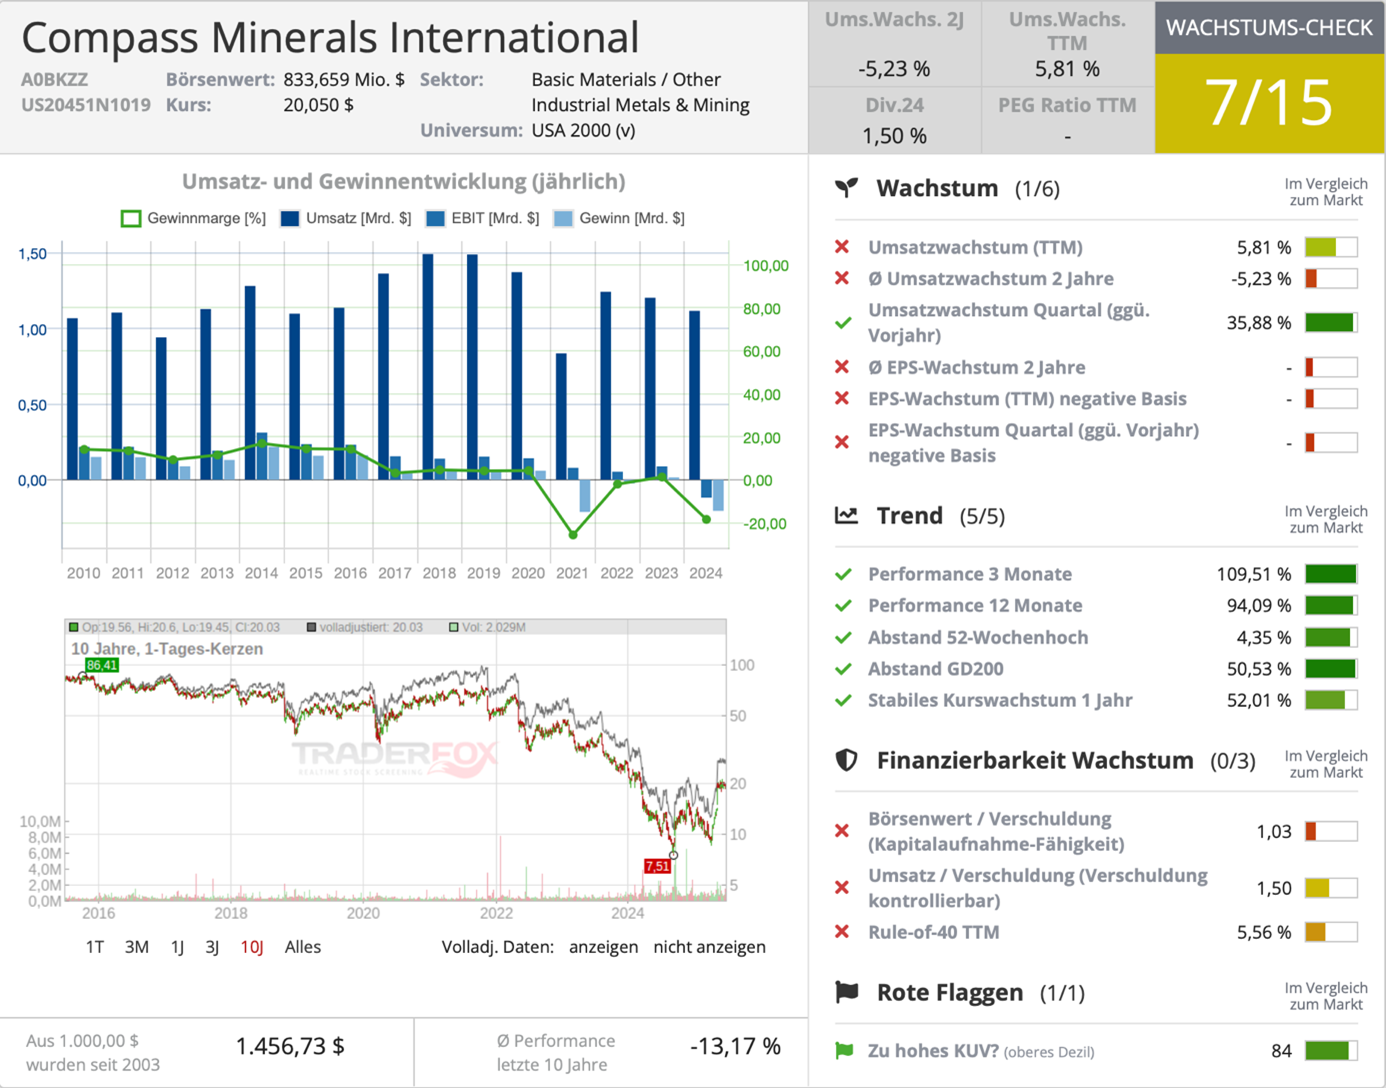Click the 2021 Gewinnmarge data point
Screen dimensions: 1386x1088
pyautogui.click(x=573, y=535)
